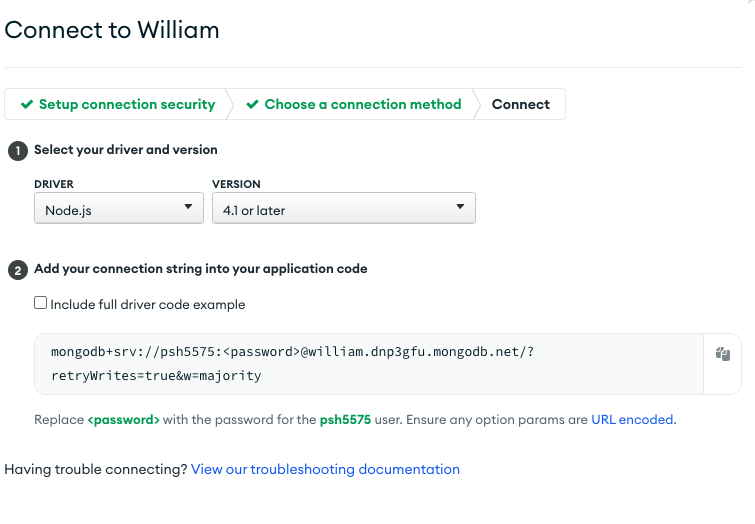
Task: Click Add your connection string heading
Action: click(x=201, y=269)
